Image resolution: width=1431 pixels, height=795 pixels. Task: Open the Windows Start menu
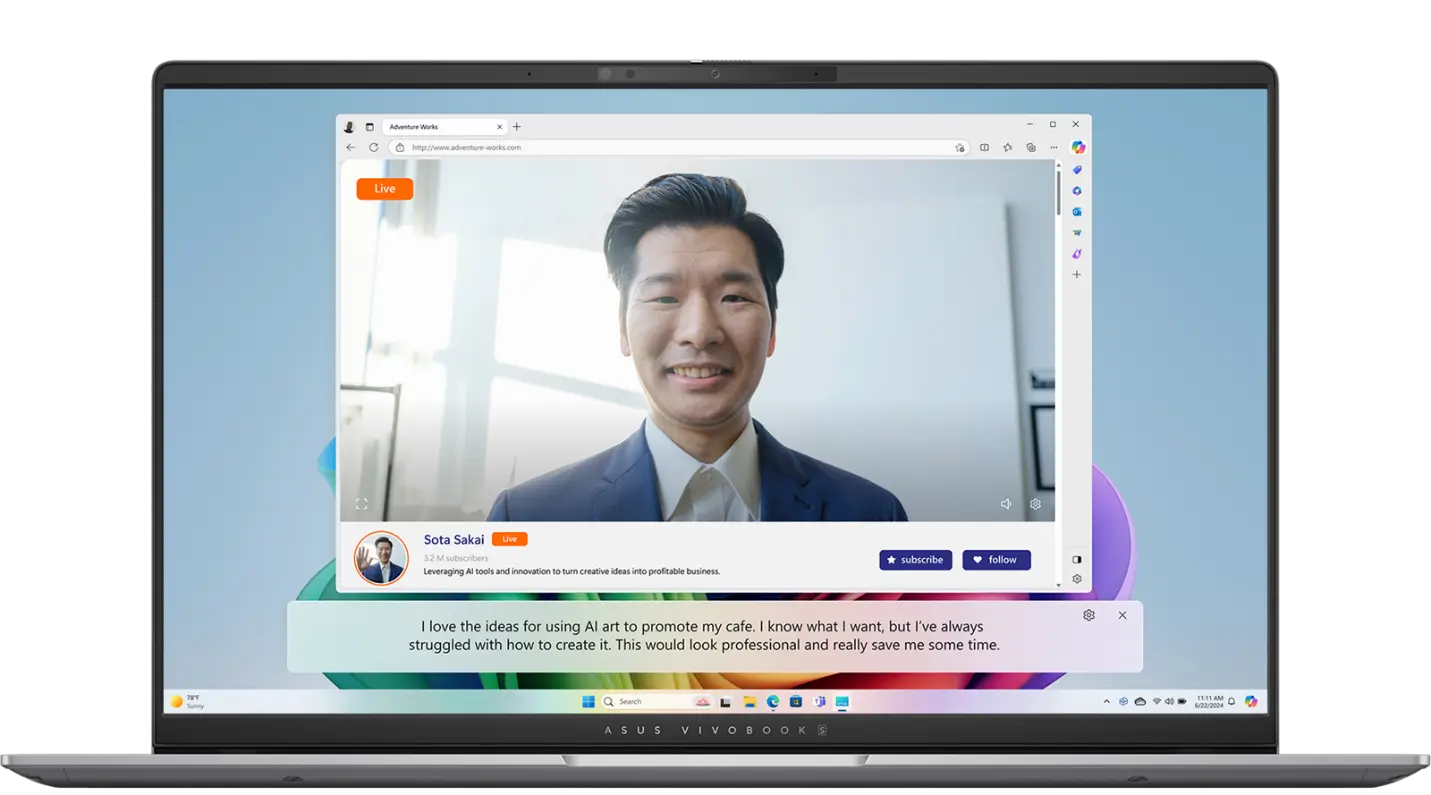pyautogui.click(x=588, y=702)
